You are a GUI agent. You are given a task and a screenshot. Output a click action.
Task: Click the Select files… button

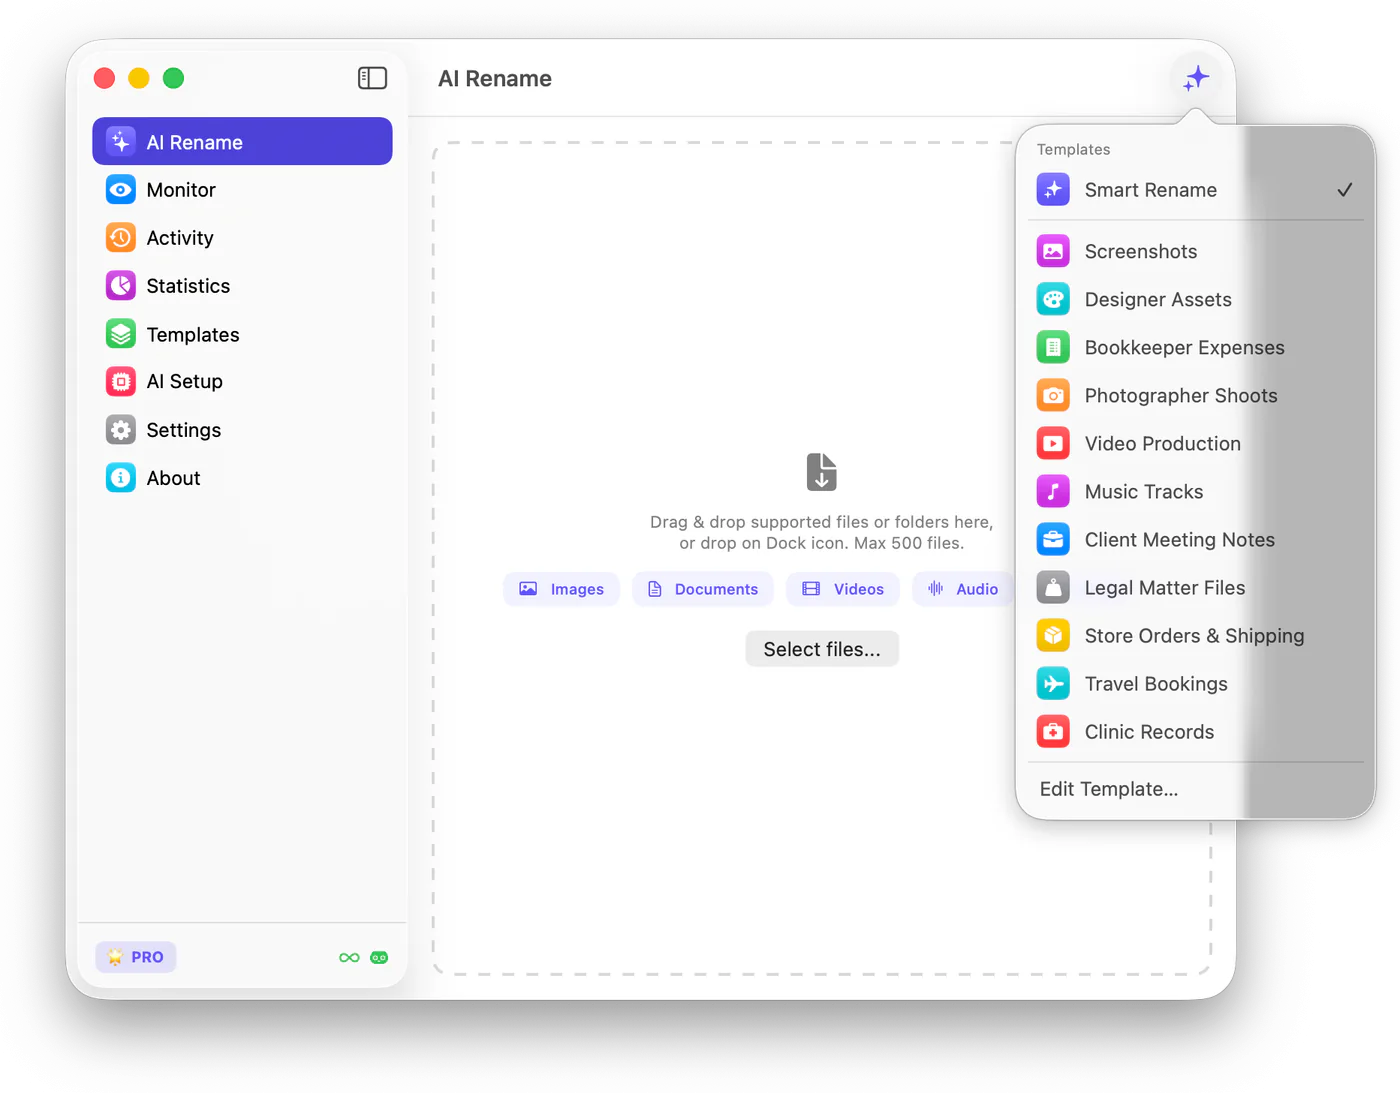(x=822, y=649)
